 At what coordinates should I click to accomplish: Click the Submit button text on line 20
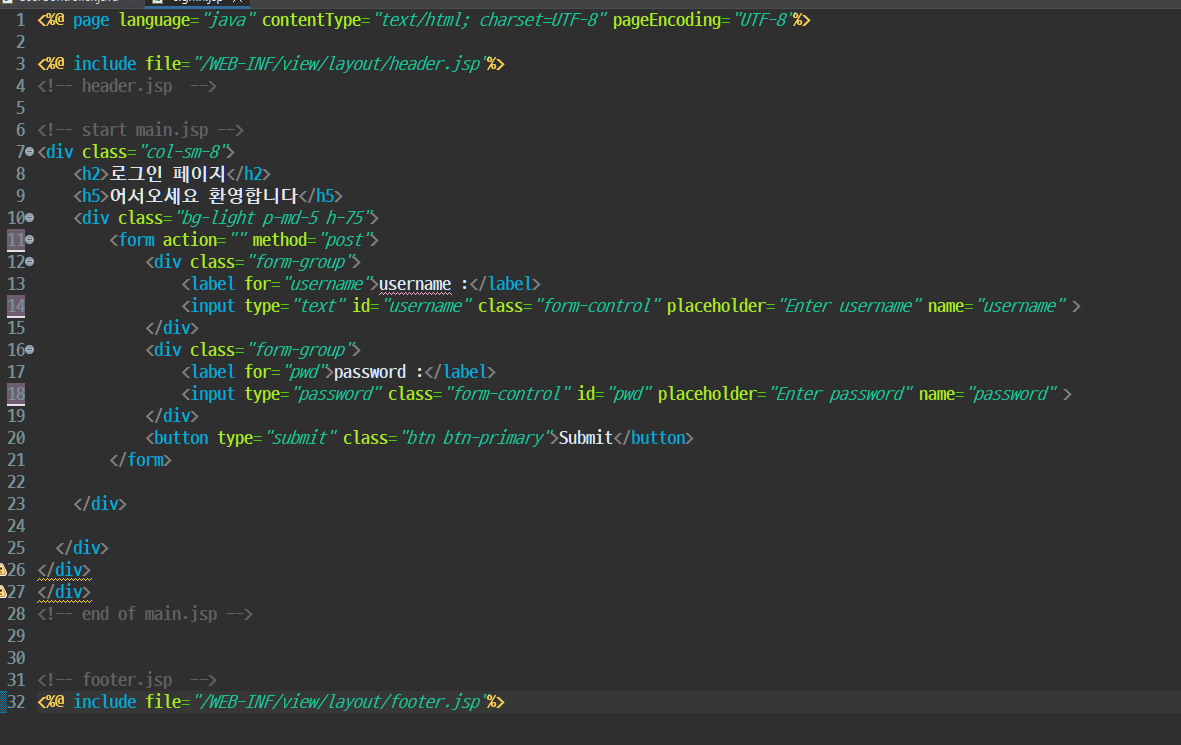585,438
